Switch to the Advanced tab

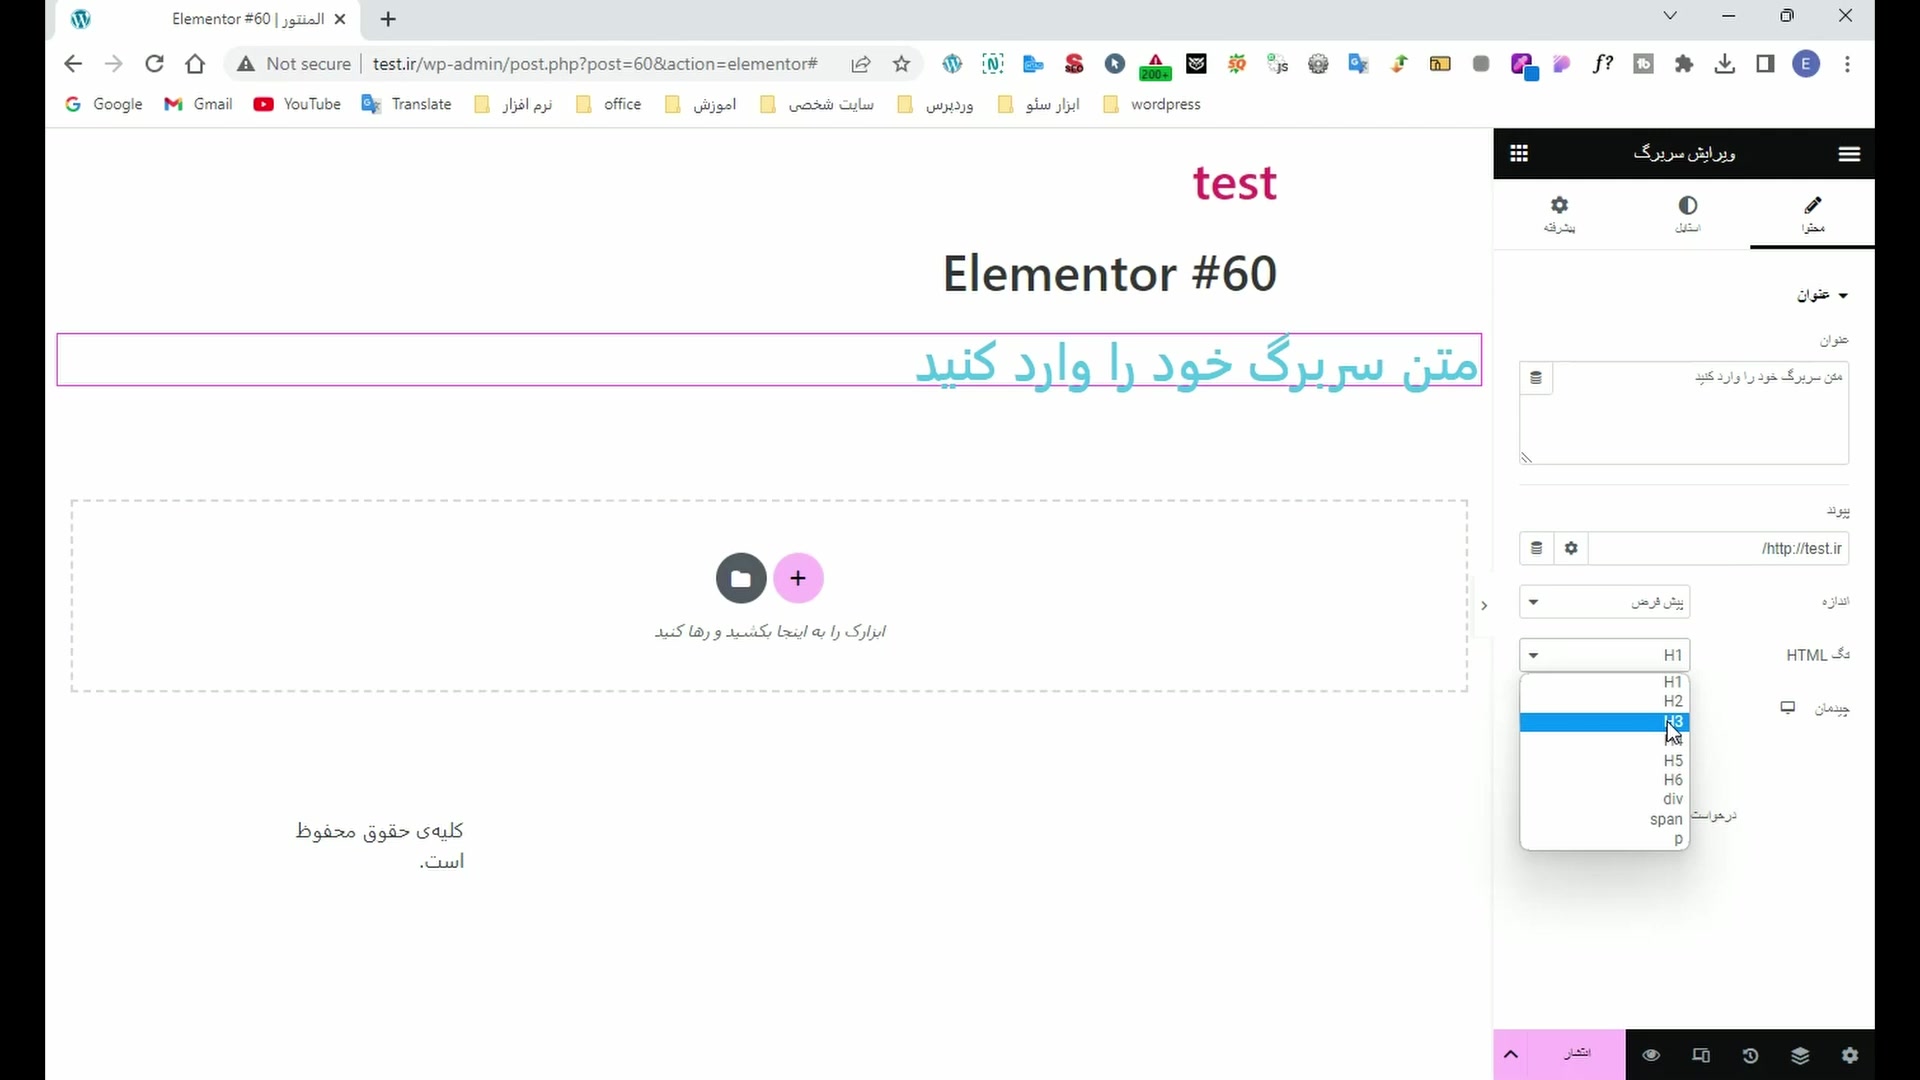[x=1559, y=213]
